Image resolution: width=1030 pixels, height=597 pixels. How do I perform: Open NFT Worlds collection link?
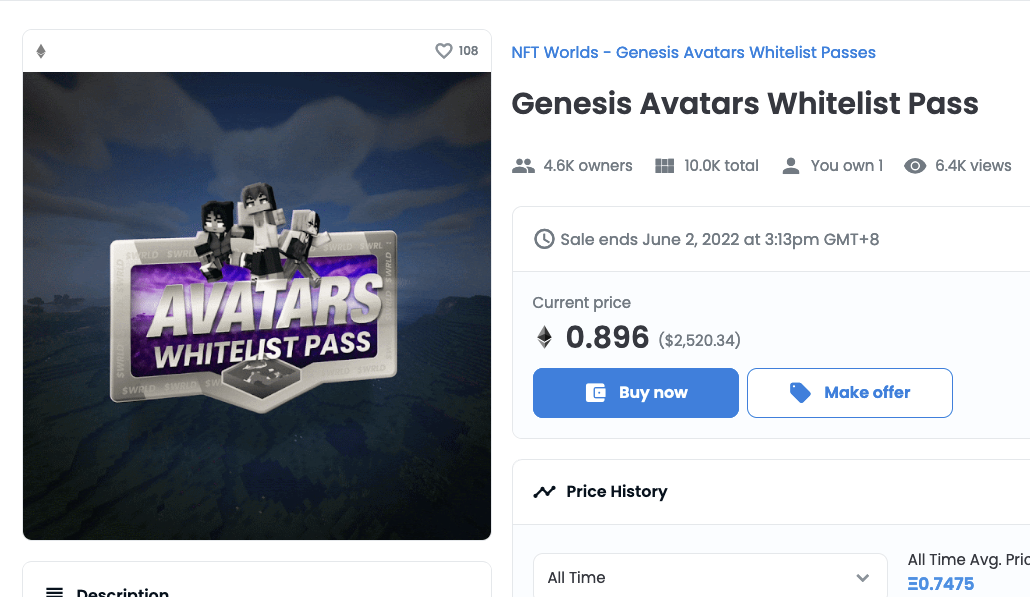pyautogui.click(x=693, y=52)
